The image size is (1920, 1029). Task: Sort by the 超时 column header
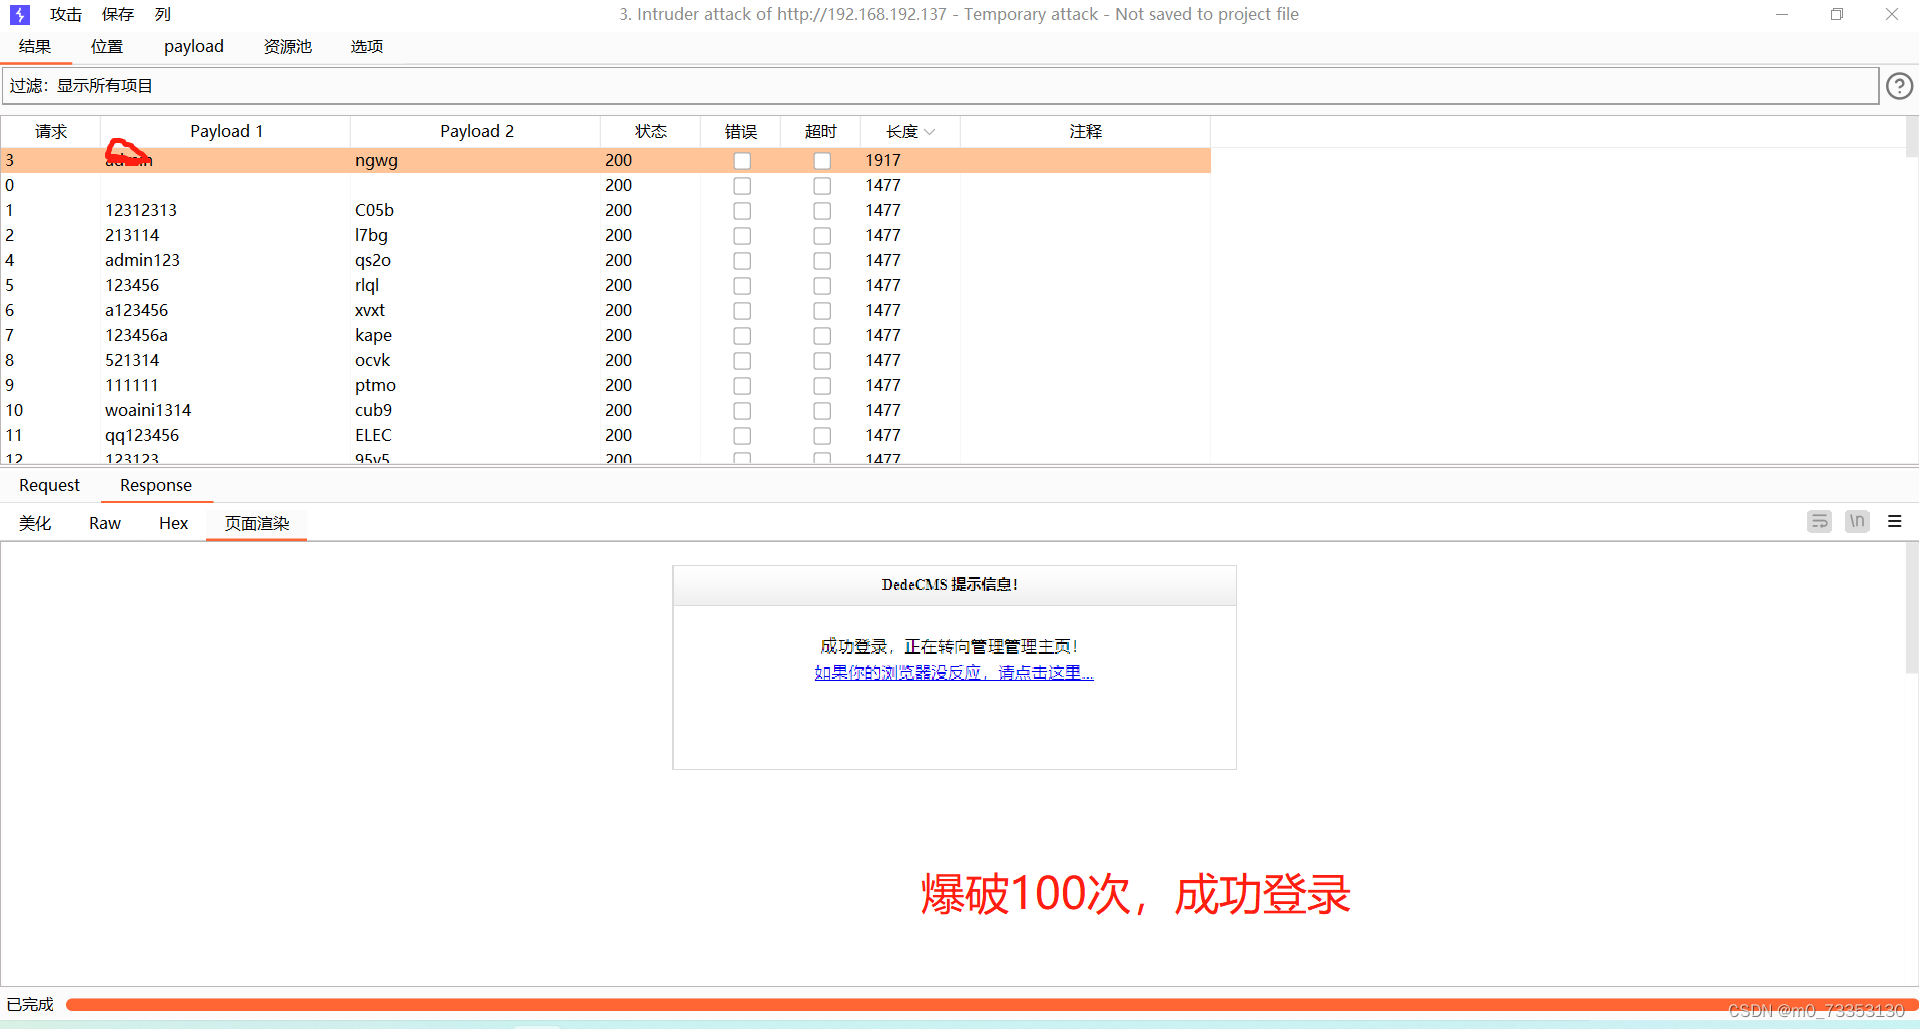click(x=821, y=132)
